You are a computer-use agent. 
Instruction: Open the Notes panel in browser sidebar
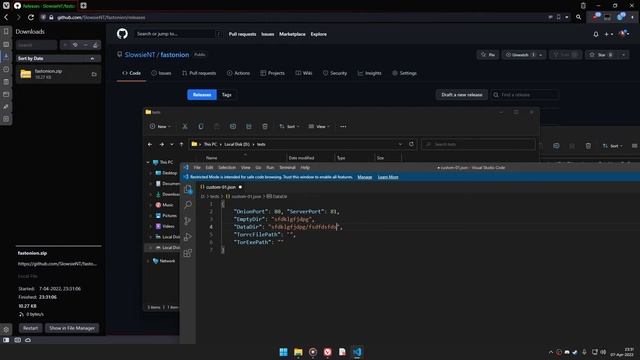[6, 82]
